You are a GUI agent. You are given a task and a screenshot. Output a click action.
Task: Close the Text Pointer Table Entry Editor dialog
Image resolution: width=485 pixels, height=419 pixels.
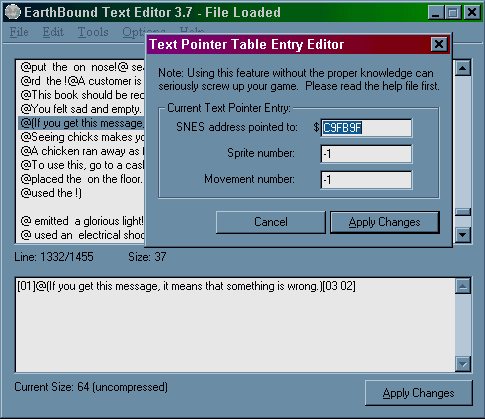click(439, 44)
